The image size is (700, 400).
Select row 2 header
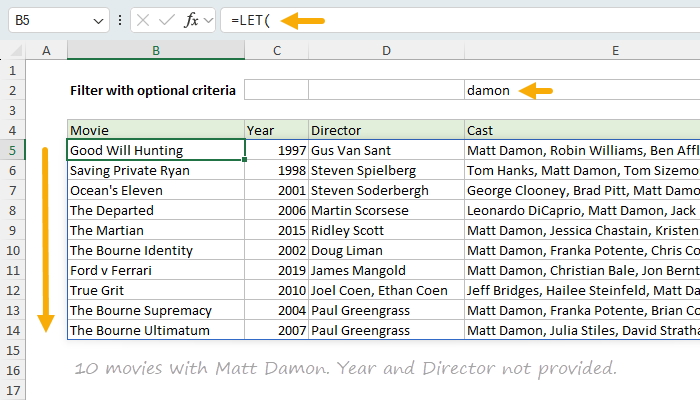coord(12,91)
